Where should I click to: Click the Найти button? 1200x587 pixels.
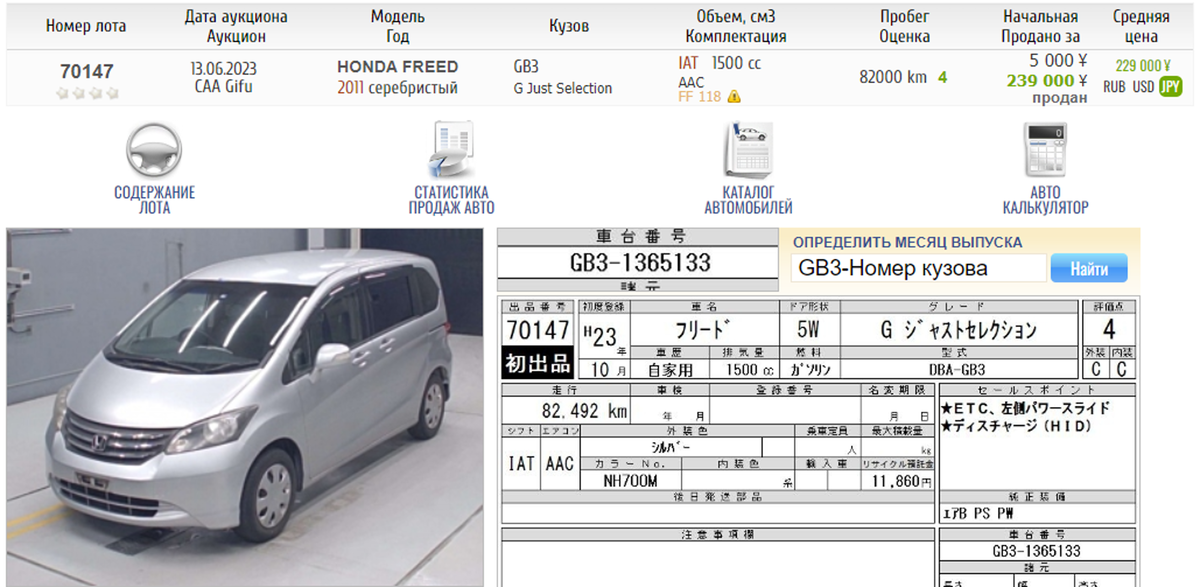point(1088,268)
